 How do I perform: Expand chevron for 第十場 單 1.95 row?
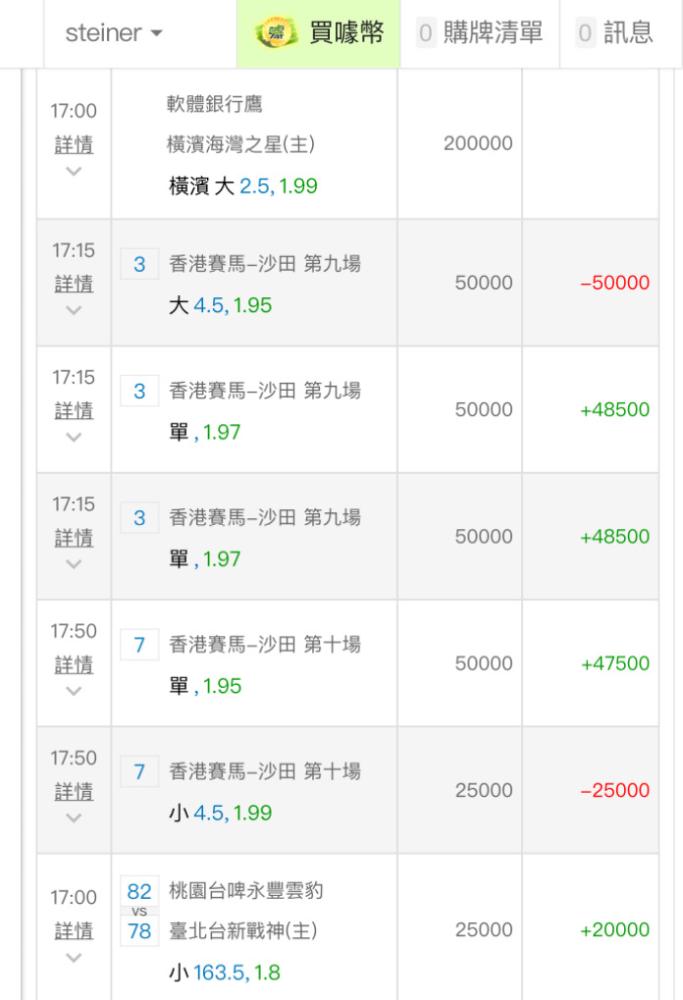74,691
